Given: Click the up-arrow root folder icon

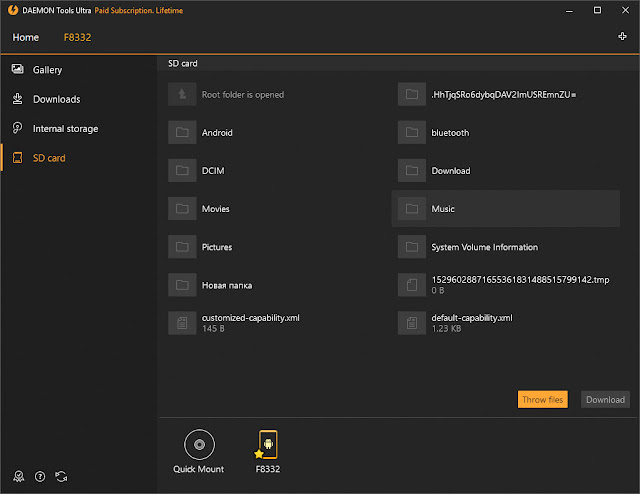Looking at the screenshot, I should point(182,94).
